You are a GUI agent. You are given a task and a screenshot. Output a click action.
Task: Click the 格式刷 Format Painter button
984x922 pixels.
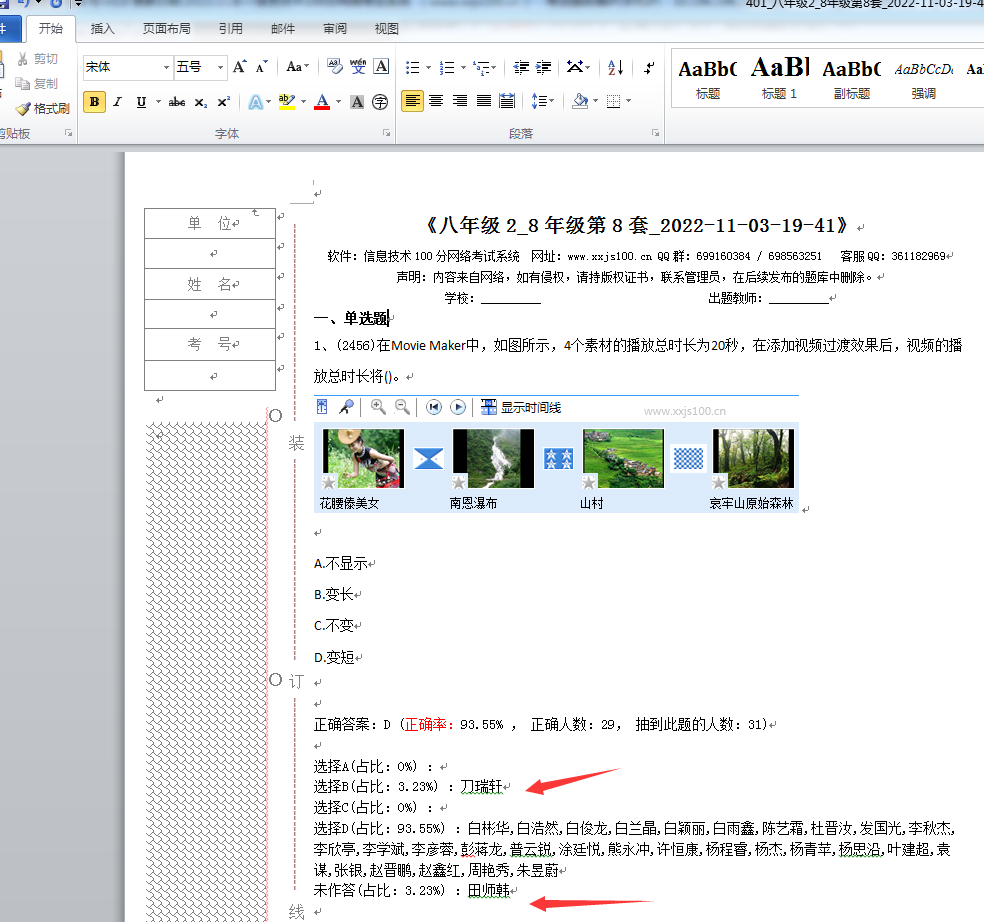[43, 109]
